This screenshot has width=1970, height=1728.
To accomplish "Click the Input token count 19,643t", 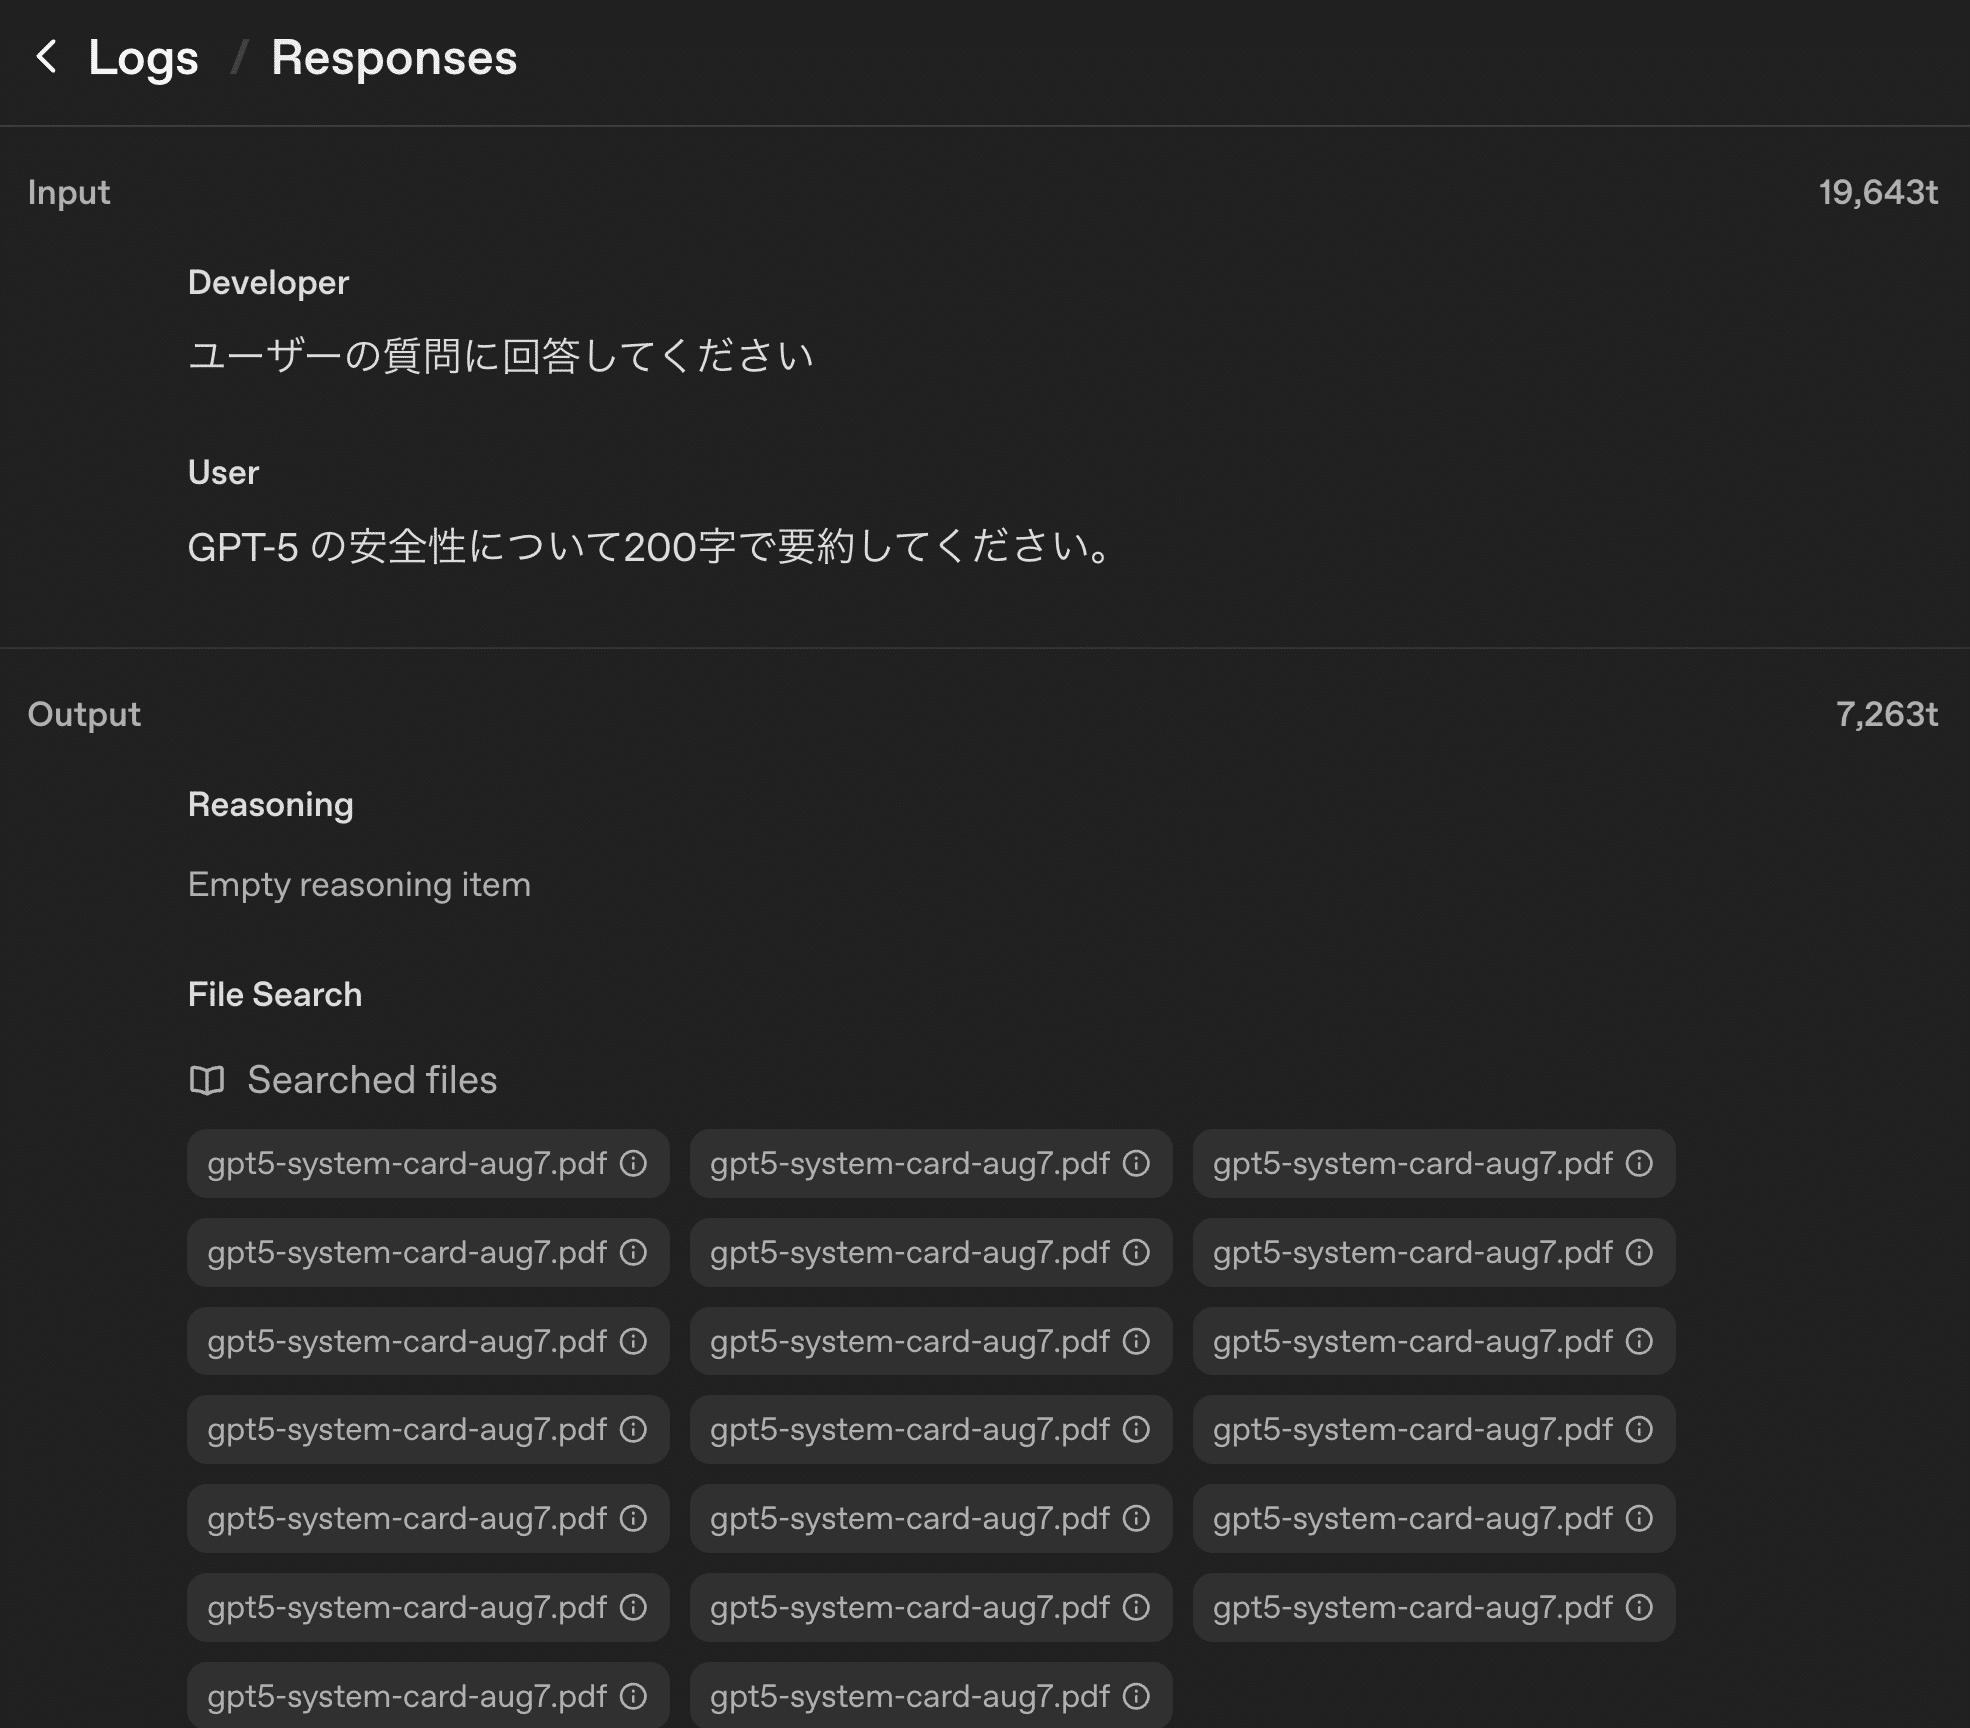I will point(1877,192).
